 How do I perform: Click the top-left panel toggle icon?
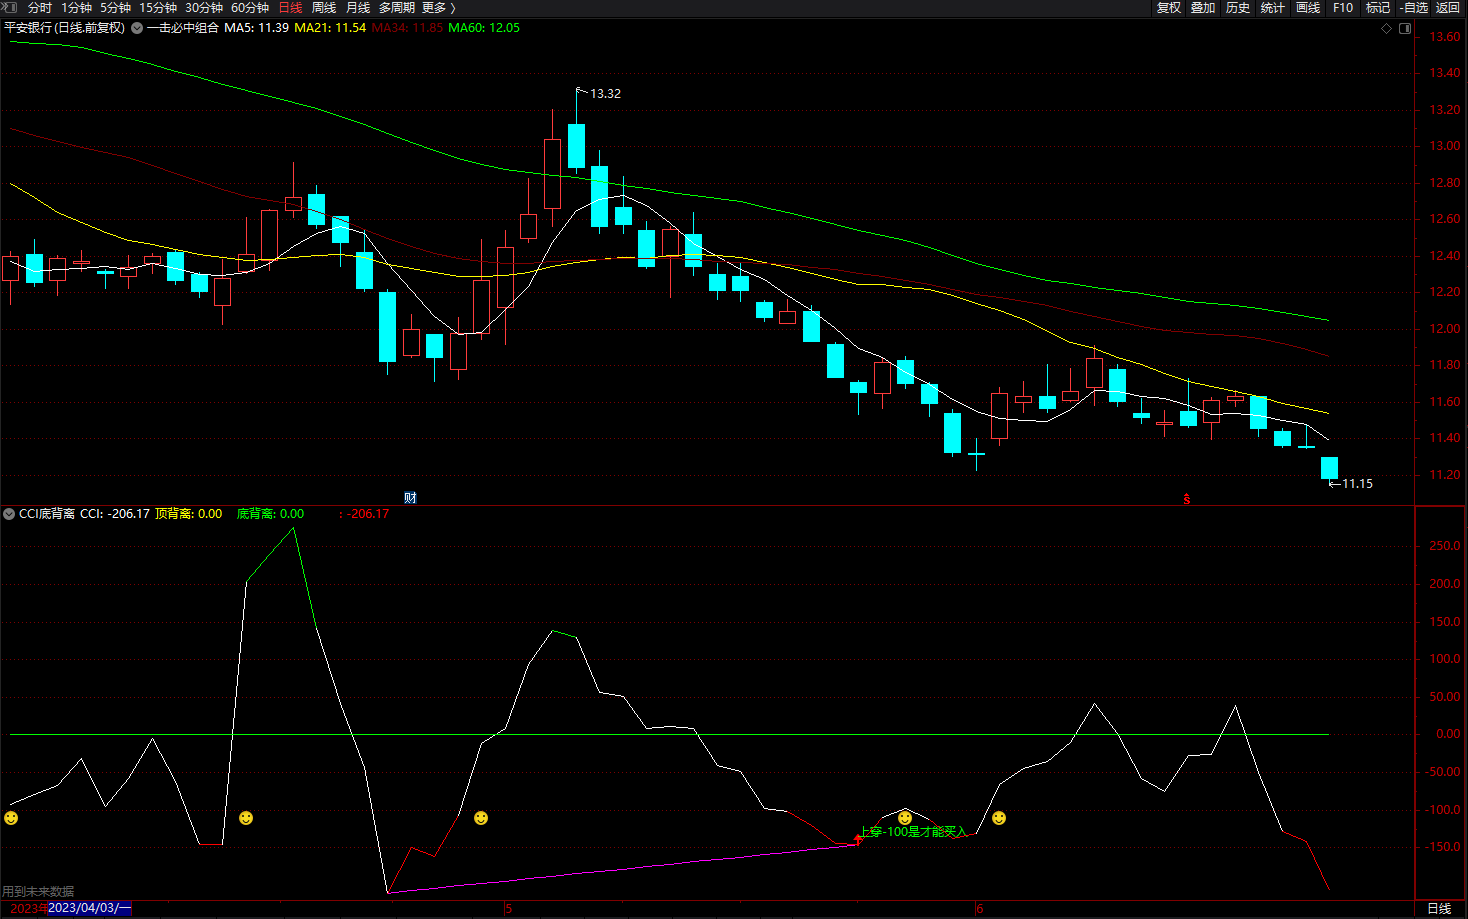[x=10, y=7]
